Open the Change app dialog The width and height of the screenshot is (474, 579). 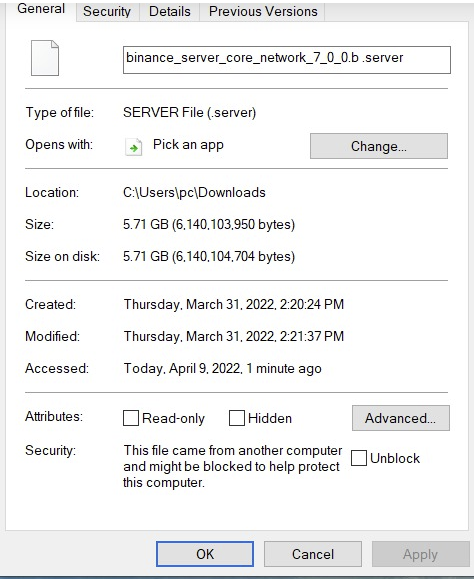click(x=379, y=146)
